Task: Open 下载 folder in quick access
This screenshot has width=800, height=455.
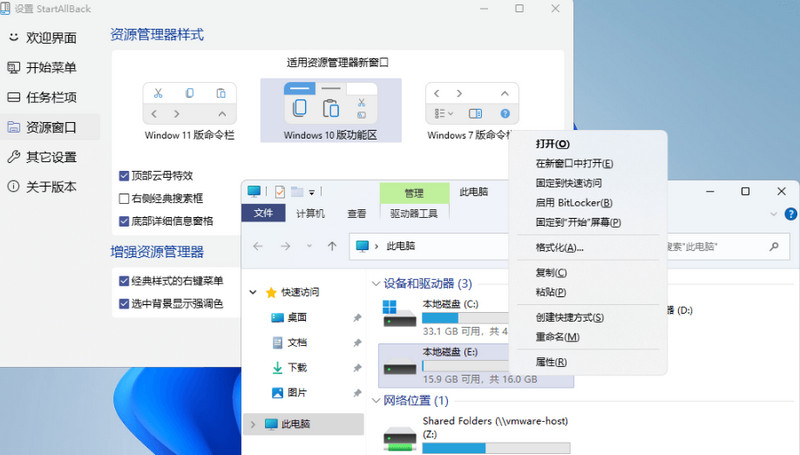Action: [x=297, y=368]
